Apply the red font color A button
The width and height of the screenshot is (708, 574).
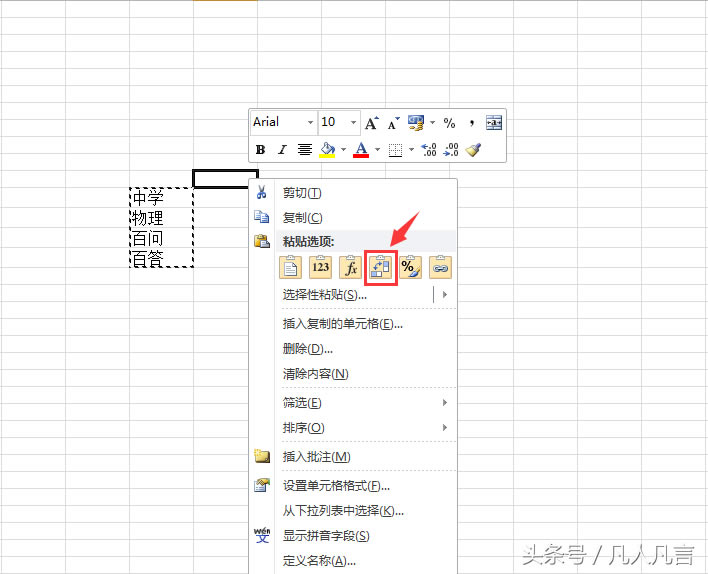pos(361,150)
